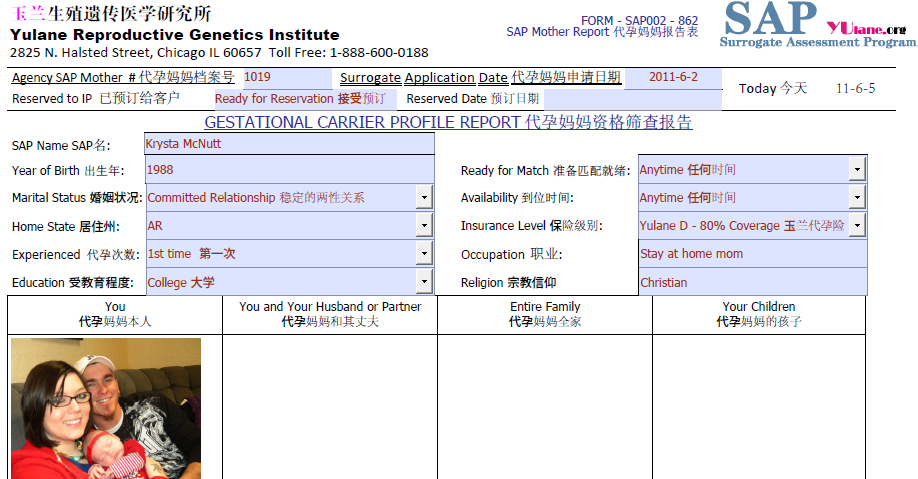Screen dimensions: 918x479
Task: Click the 'Marital Status' label
Action: [77, 198]
